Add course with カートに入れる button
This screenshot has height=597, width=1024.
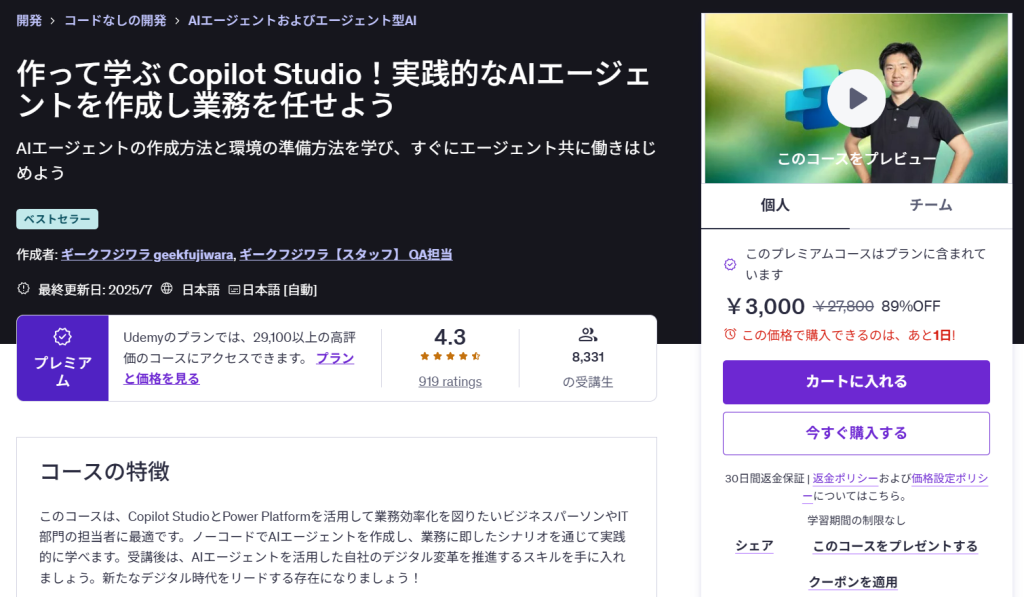(856, 381)
